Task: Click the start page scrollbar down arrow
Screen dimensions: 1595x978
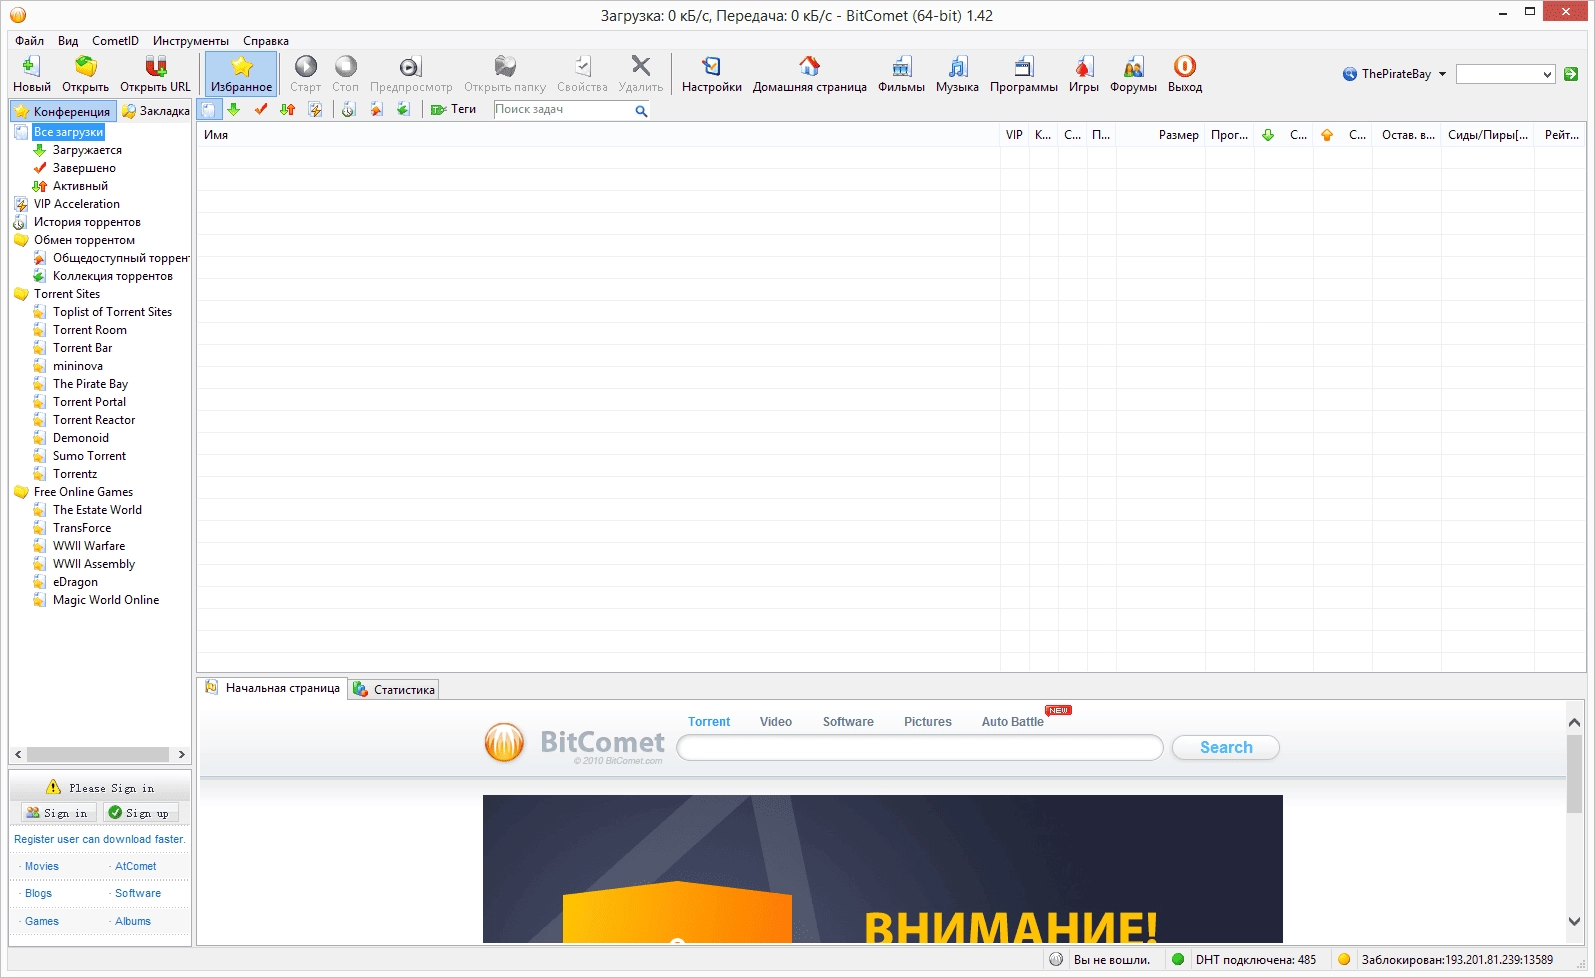Action: [x=1574, y=922]
